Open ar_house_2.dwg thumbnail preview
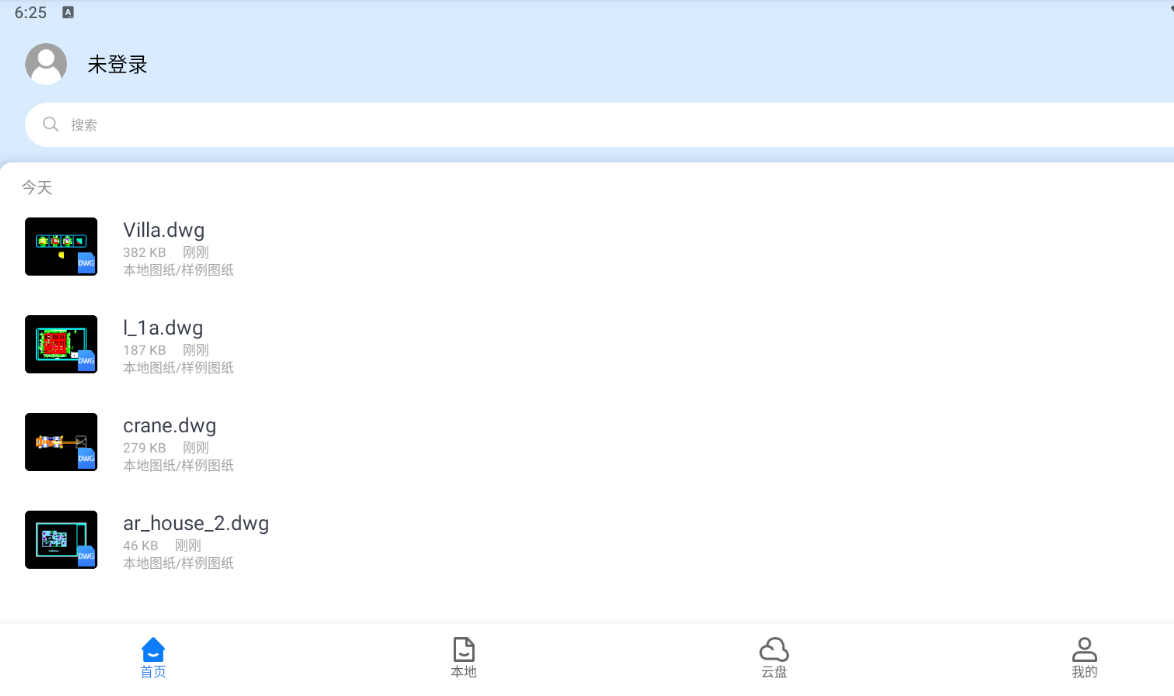1174x696 pixels. point(61,540)
